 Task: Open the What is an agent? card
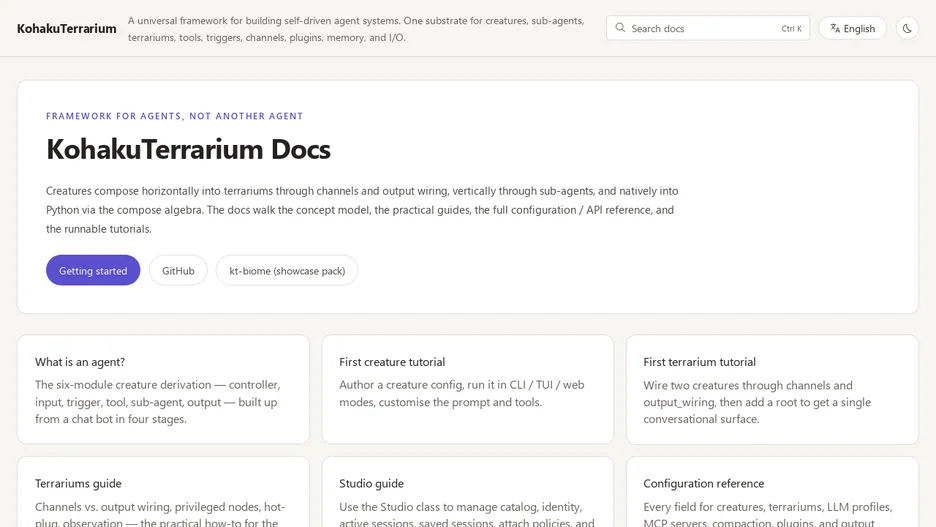pos(164,389)
